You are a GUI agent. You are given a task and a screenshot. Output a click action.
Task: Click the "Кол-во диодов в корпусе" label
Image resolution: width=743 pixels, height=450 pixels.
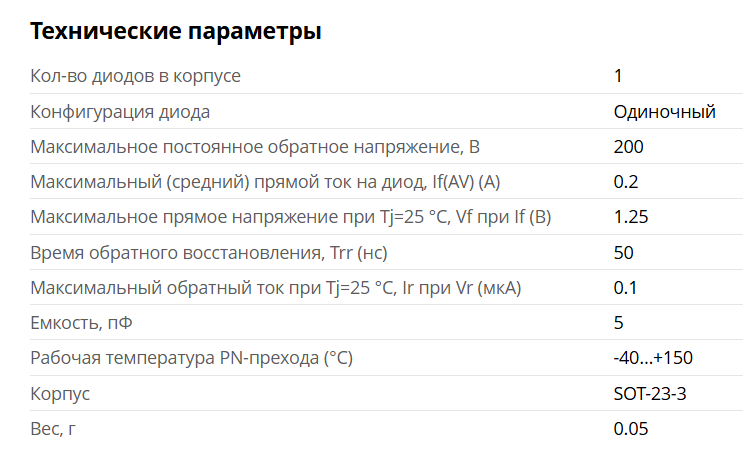(x=136, y=76)
